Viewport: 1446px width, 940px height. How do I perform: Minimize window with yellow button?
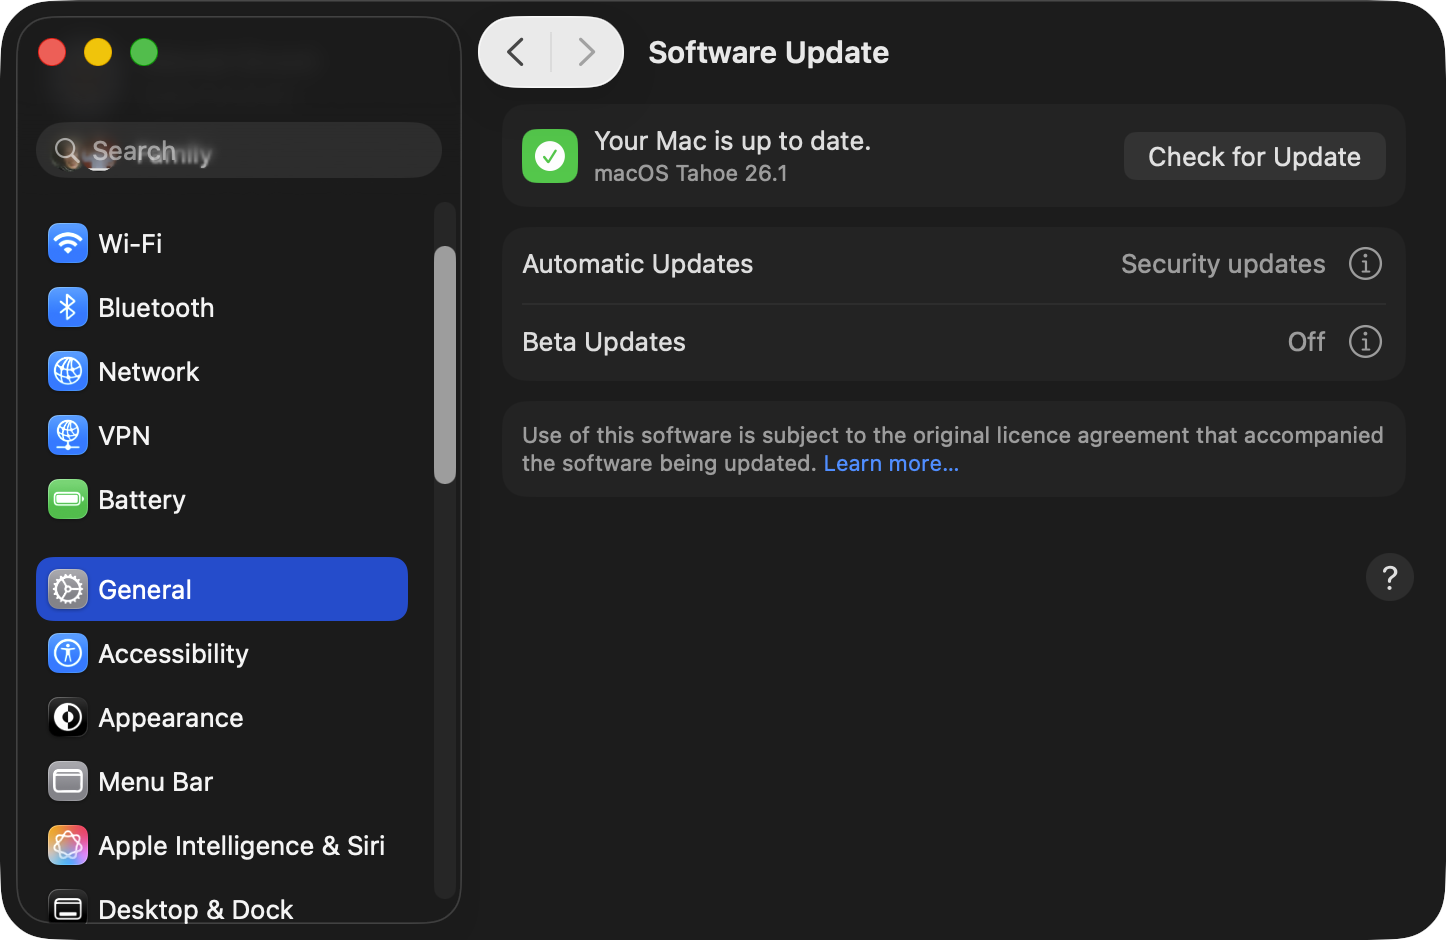98,52
